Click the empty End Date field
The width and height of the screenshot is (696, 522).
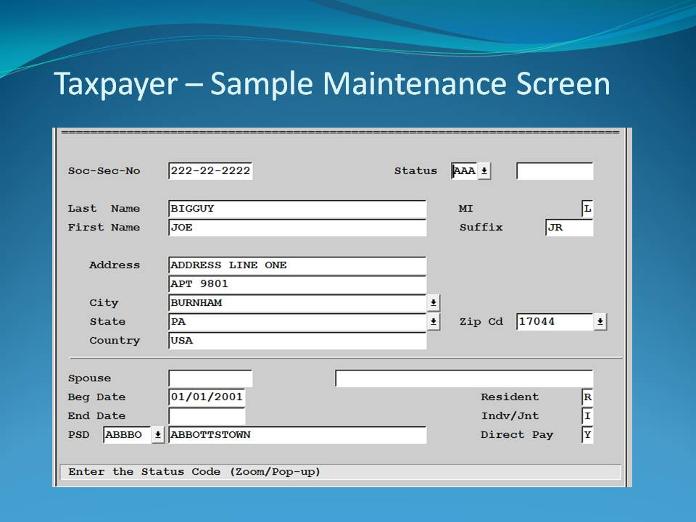pos(206,416)
